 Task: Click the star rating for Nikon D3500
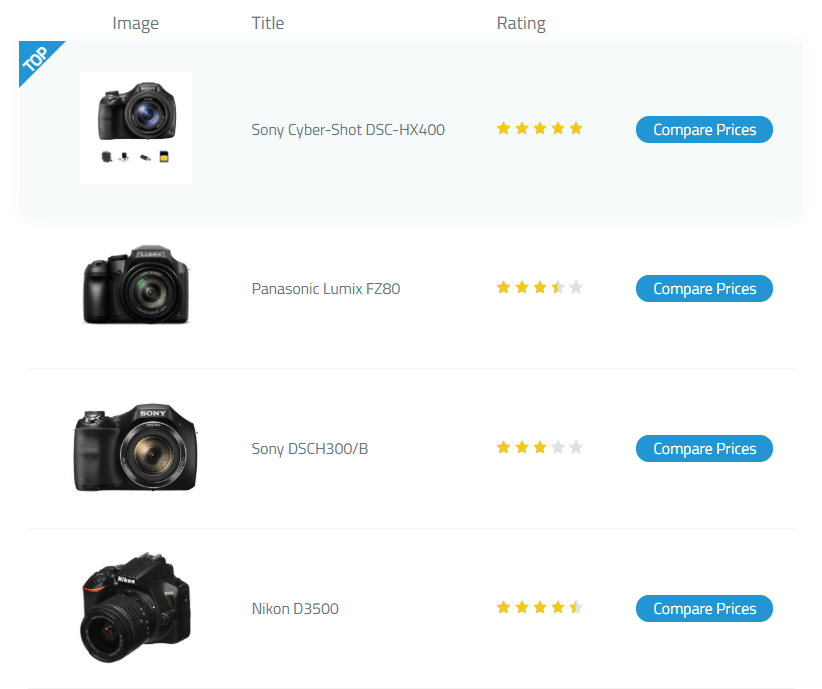(539, 607)
